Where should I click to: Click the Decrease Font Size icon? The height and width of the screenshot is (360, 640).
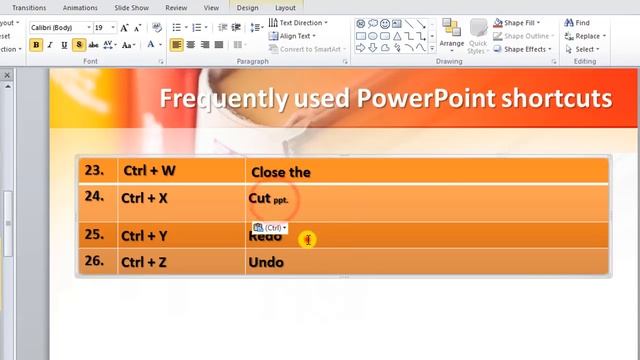click(x=138, y=28)
